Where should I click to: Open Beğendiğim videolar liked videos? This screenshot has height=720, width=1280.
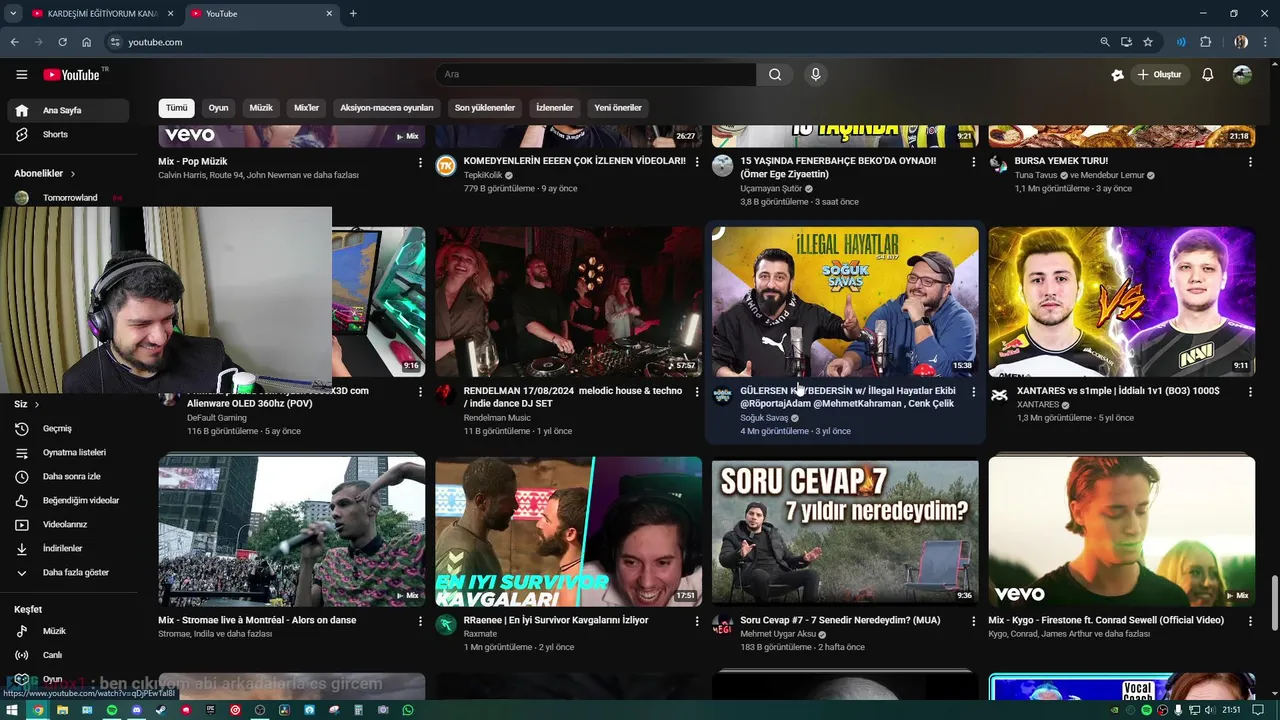click(x=68, y=500)
